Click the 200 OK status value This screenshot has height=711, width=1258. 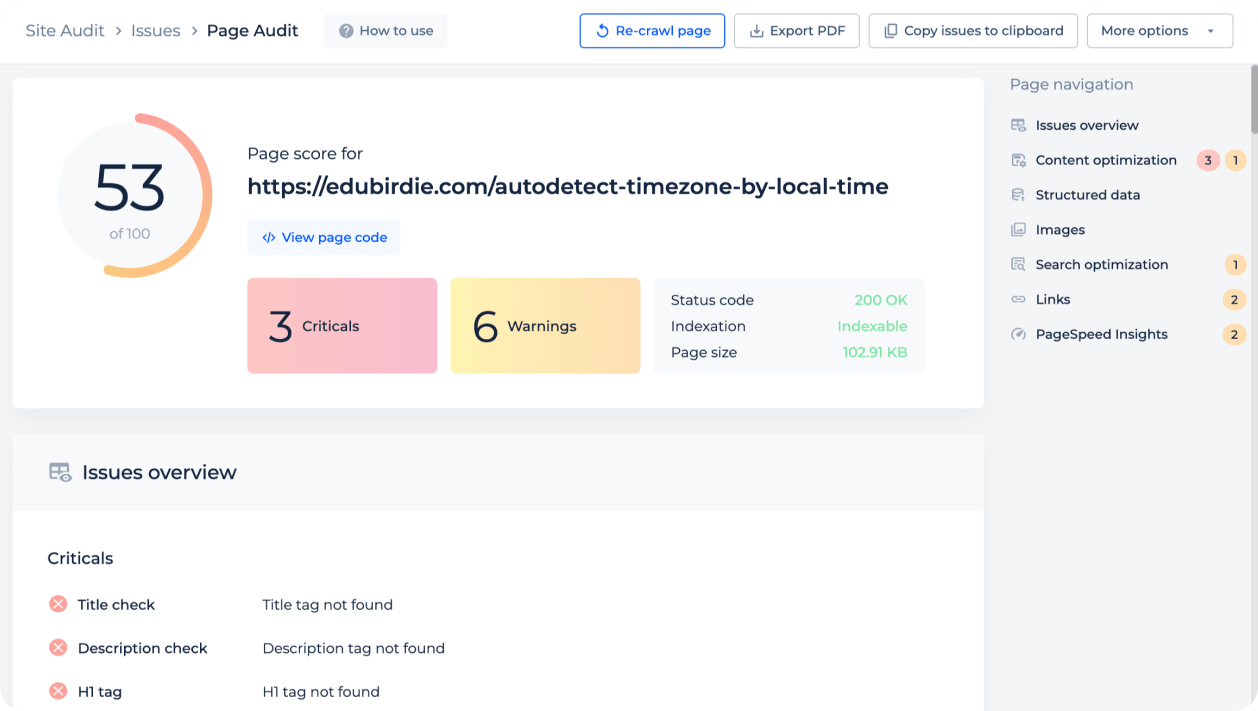[x=881, y=300]
